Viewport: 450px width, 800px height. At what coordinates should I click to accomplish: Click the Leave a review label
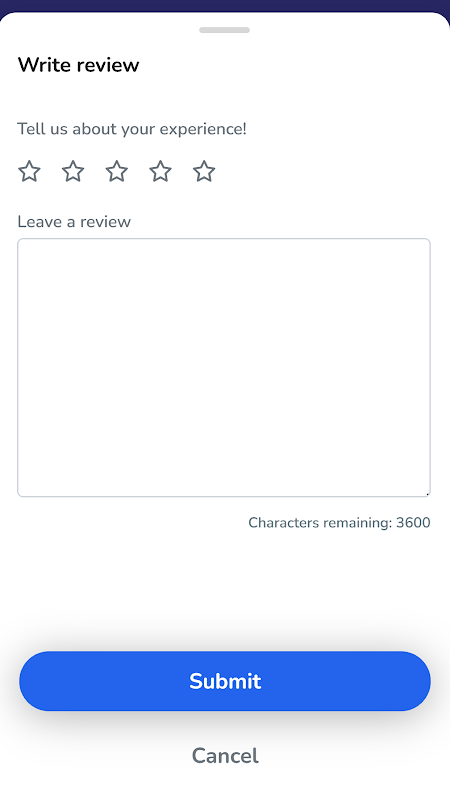coord(74,222)
